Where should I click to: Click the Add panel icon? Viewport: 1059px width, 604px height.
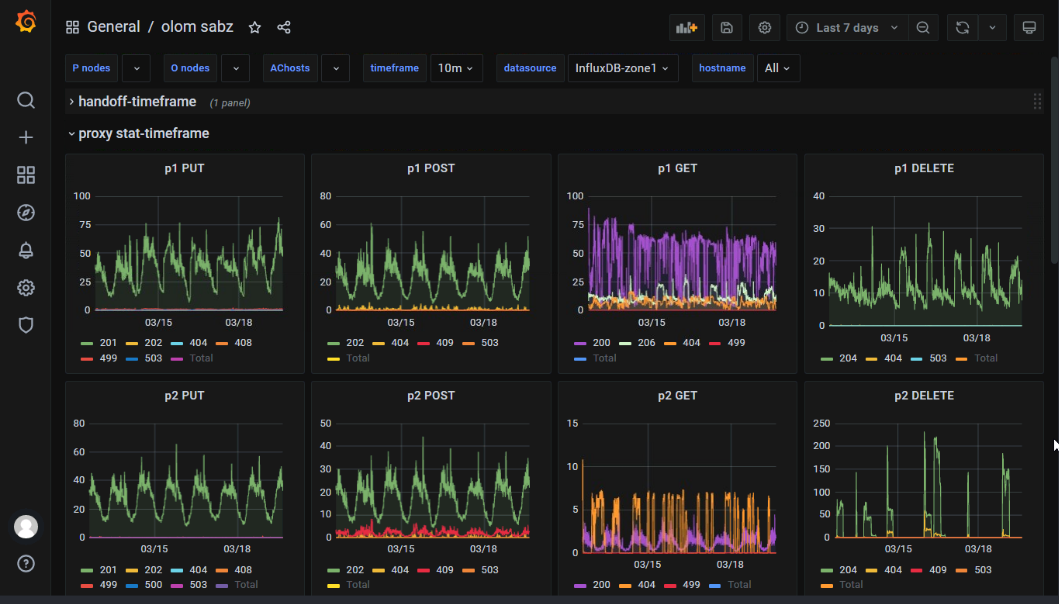point(687,28)
